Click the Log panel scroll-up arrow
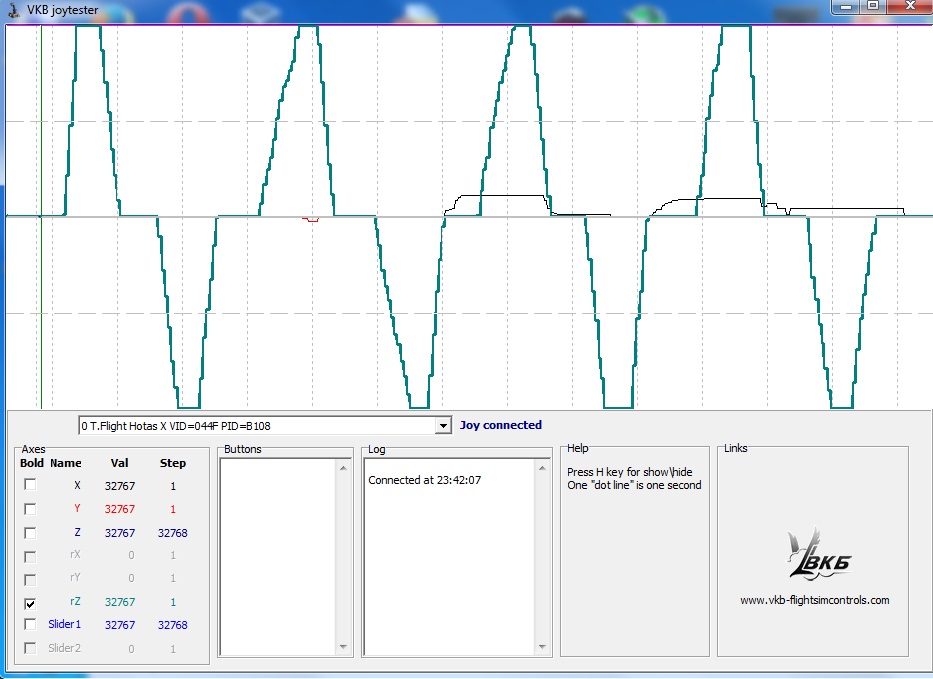 (542, 467)
